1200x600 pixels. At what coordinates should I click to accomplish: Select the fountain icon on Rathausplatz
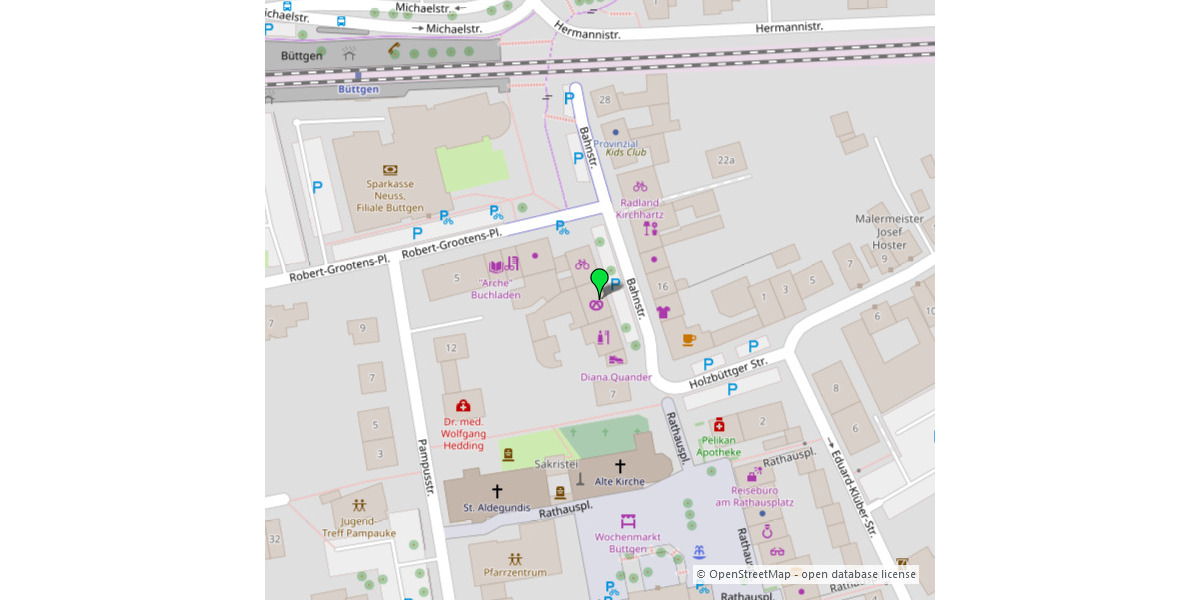point(700,552)
